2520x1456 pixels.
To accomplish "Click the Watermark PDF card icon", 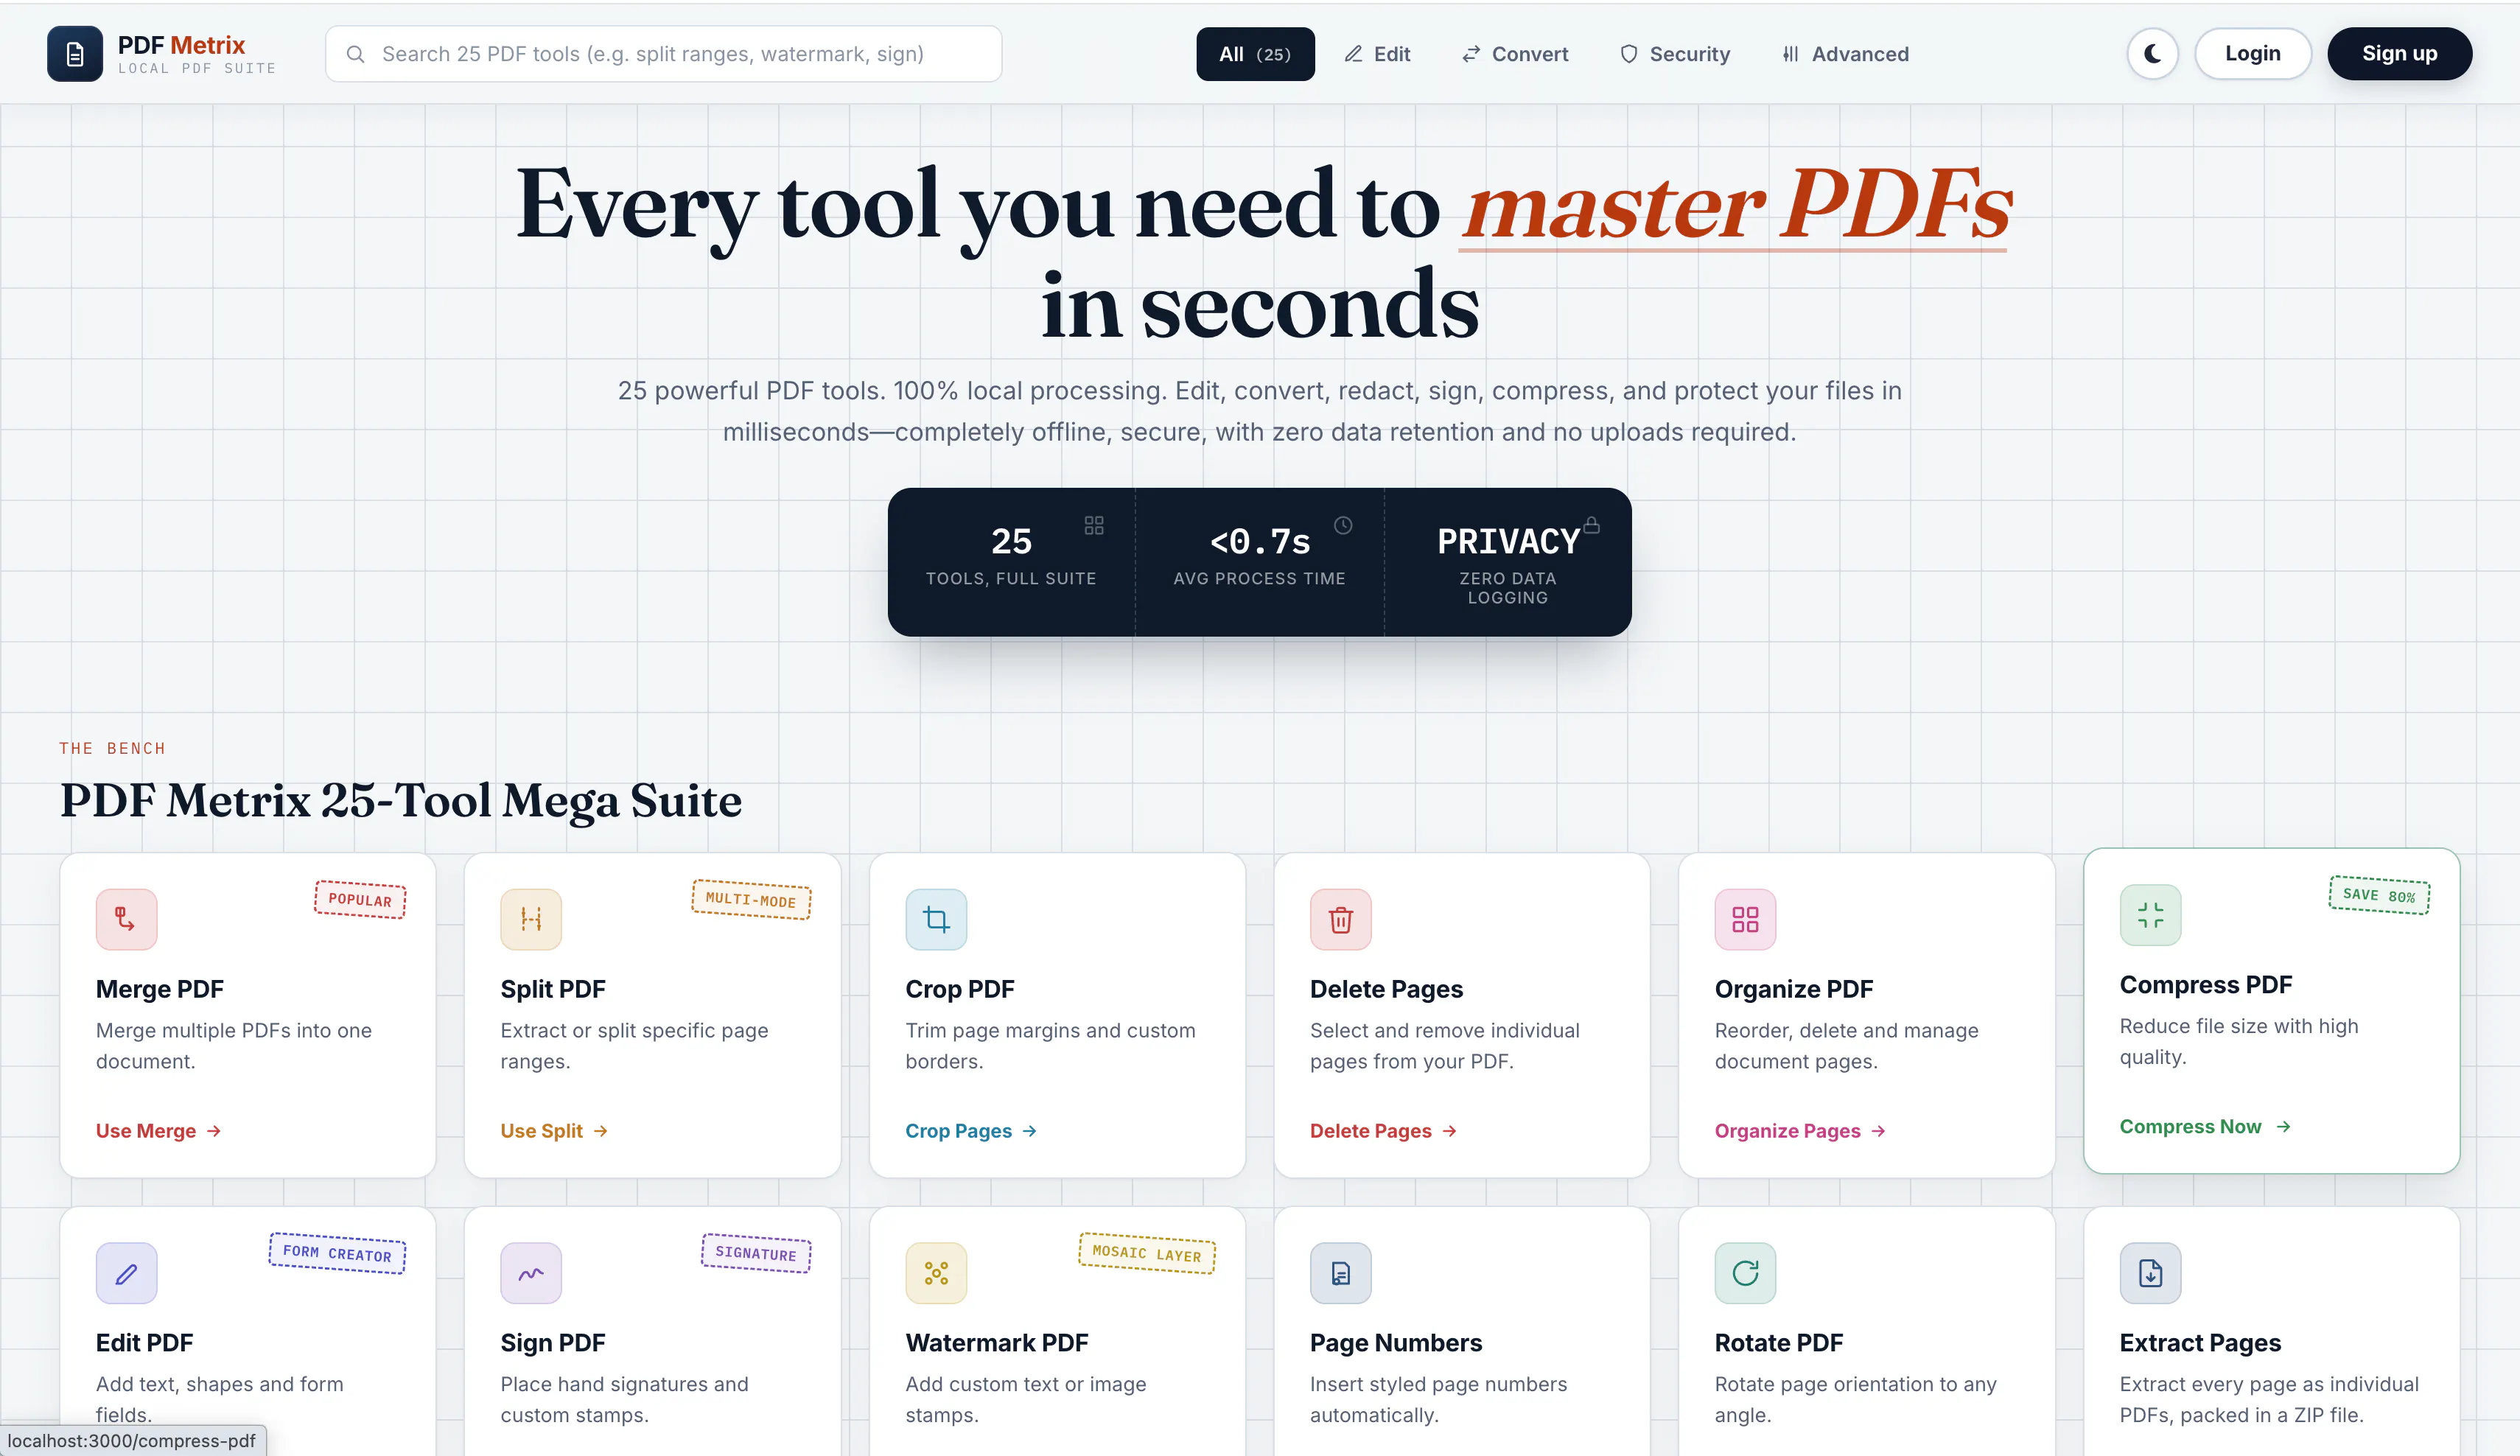I will (936, 1273).
